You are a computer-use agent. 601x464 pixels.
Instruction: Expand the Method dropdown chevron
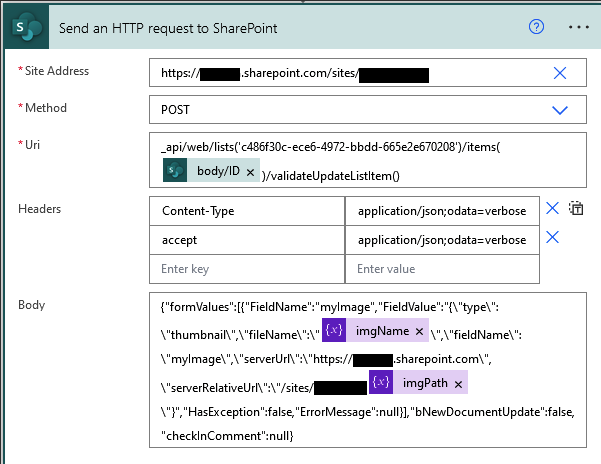point(560,110)
